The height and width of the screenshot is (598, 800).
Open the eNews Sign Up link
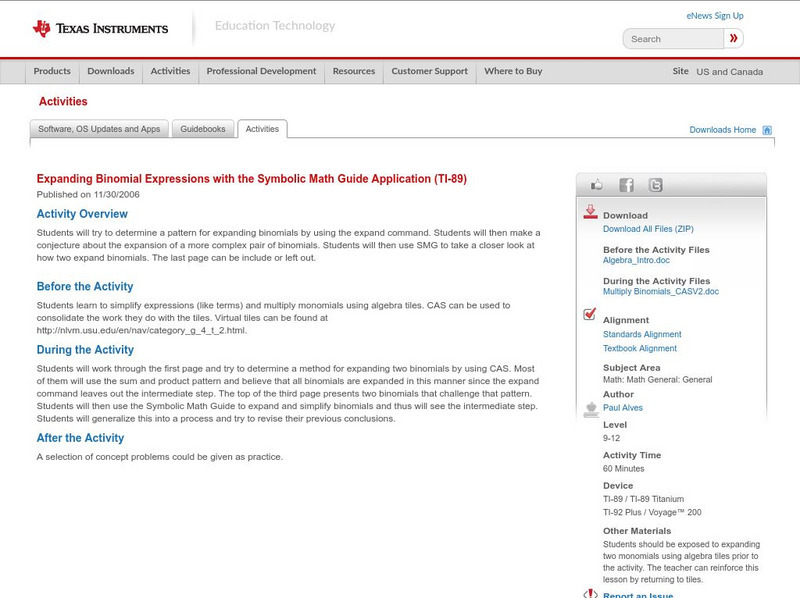pos(715,16)
